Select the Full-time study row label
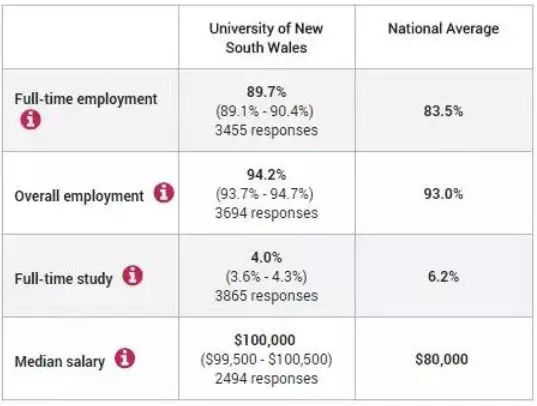 click(63, 279)
